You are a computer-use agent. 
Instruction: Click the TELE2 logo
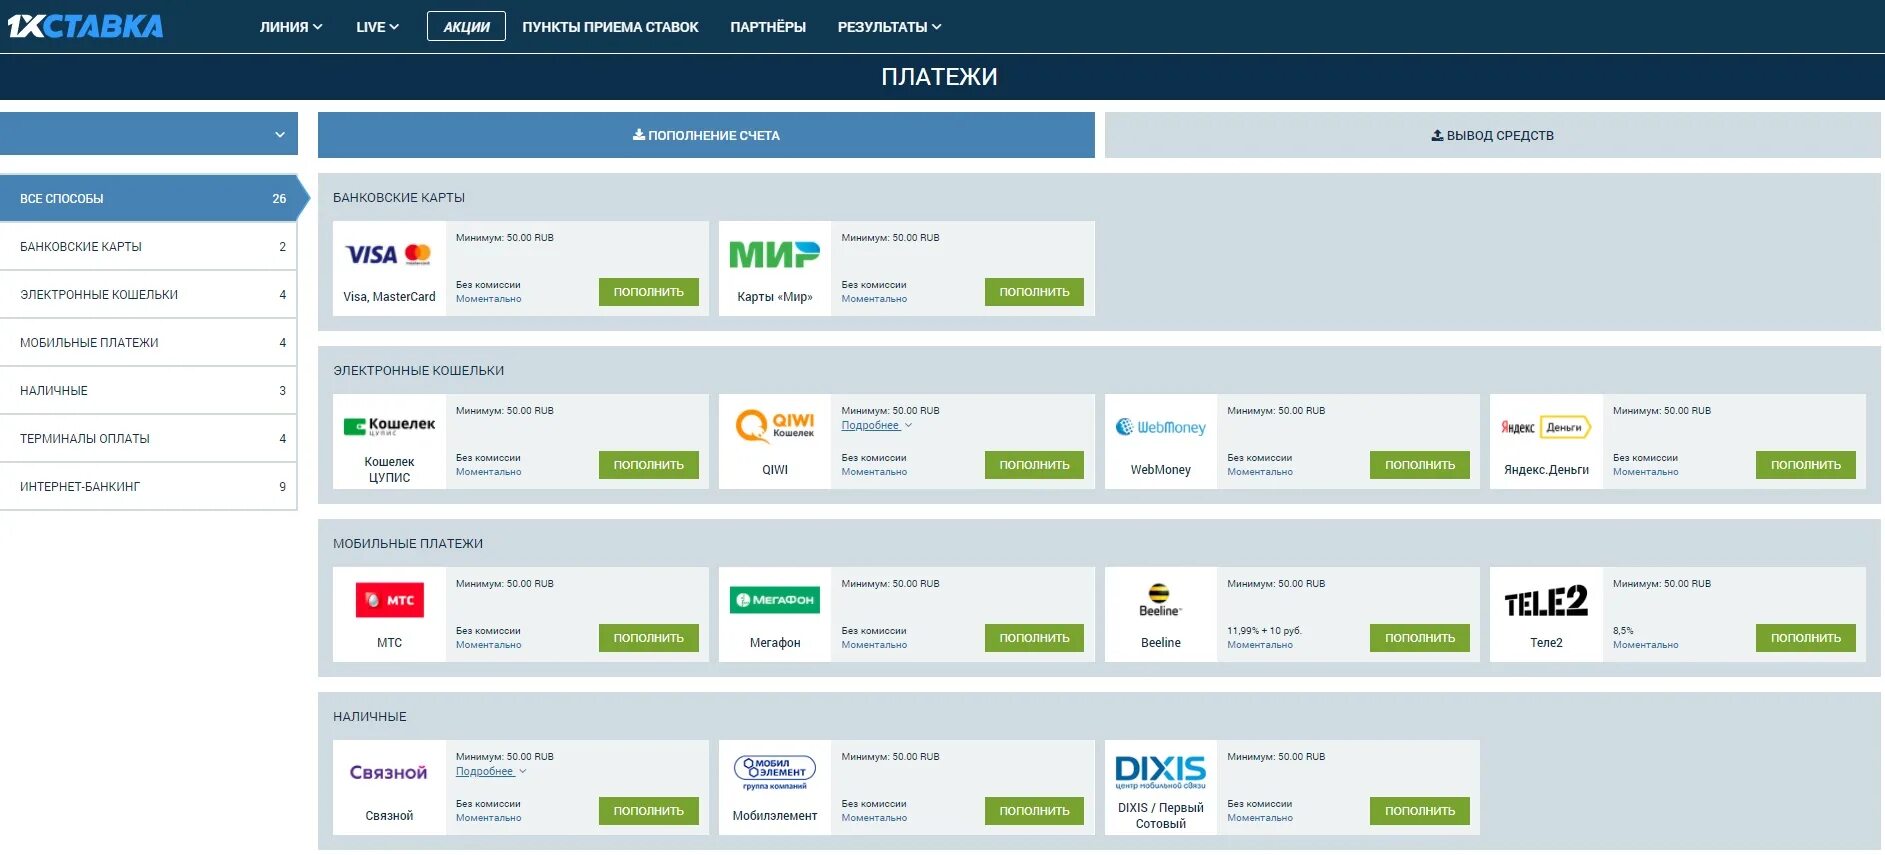[1546, 601]
